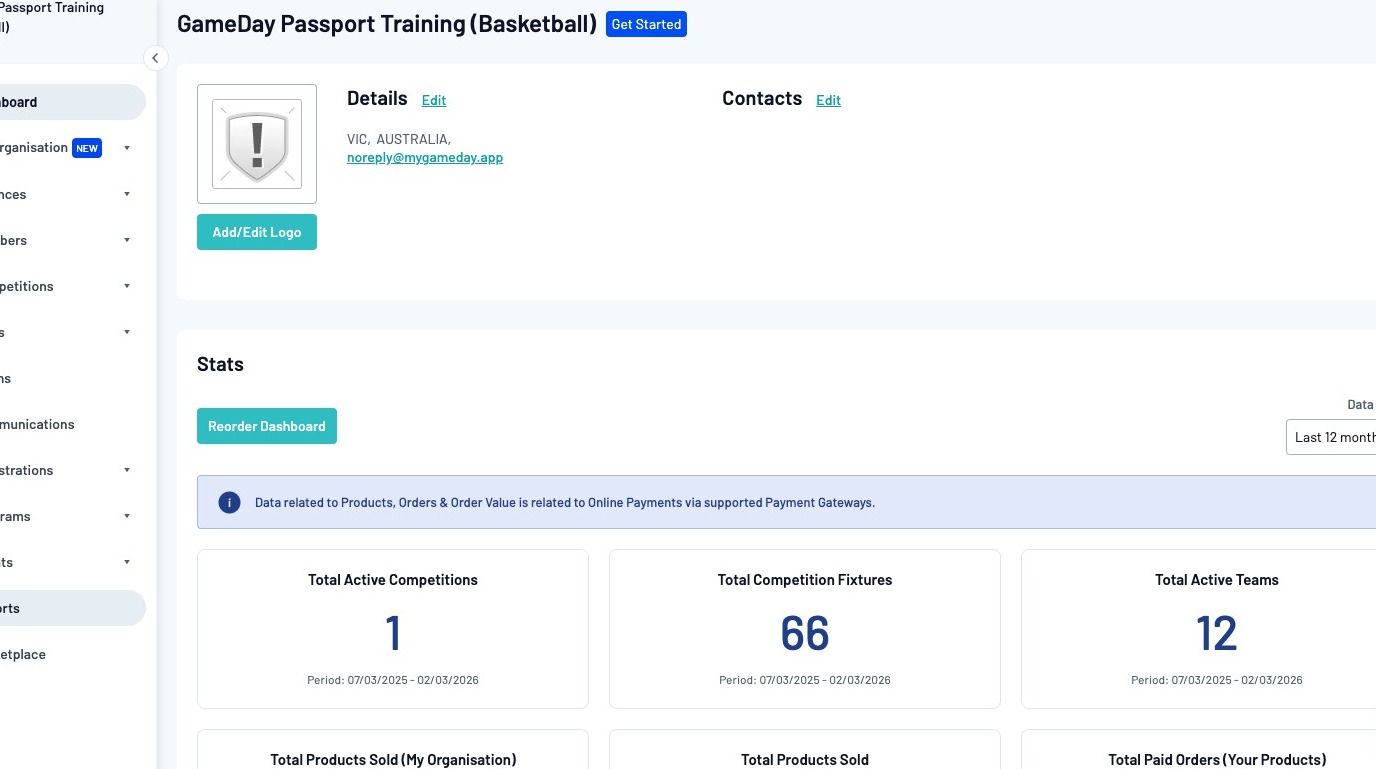Click the Add/Edit Logo button
Image resolution: width=1376 pixels, height=769 pixels.
point(257,232)
